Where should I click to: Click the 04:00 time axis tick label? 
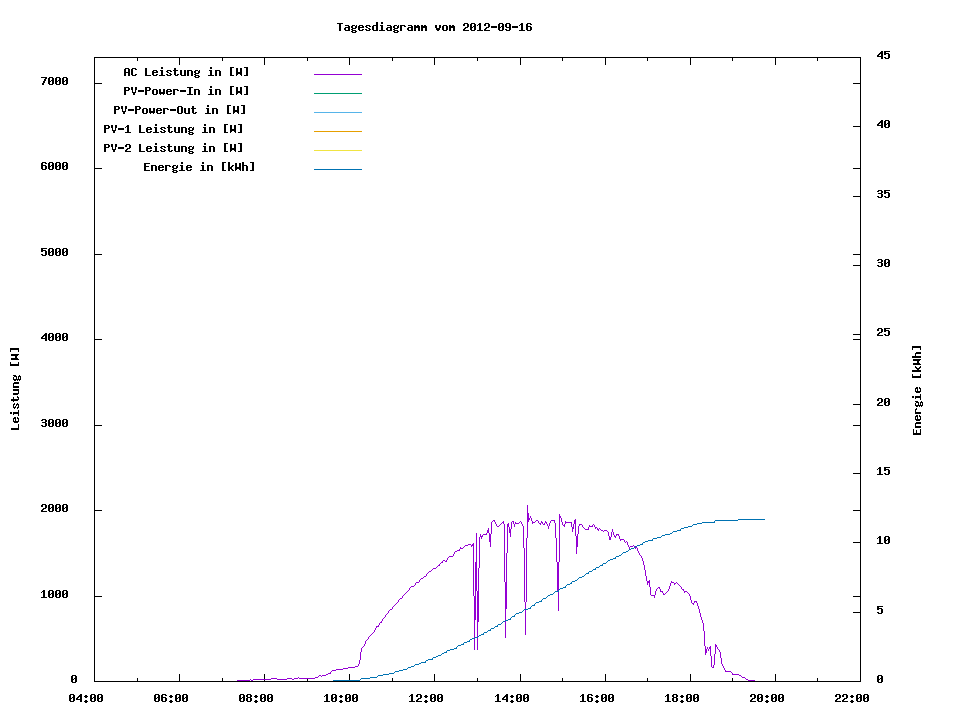(87, 698)
